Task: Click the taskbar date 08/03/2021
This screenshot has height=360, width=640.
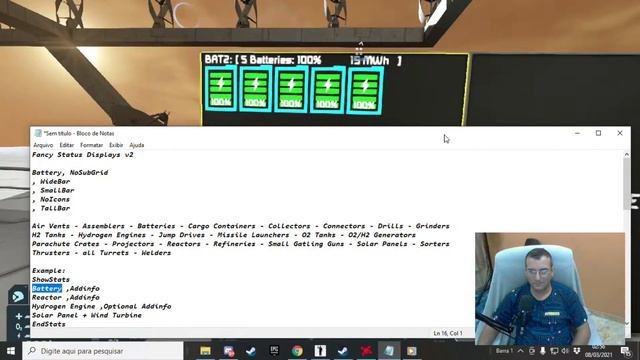Action: click(x=598, y=355)
